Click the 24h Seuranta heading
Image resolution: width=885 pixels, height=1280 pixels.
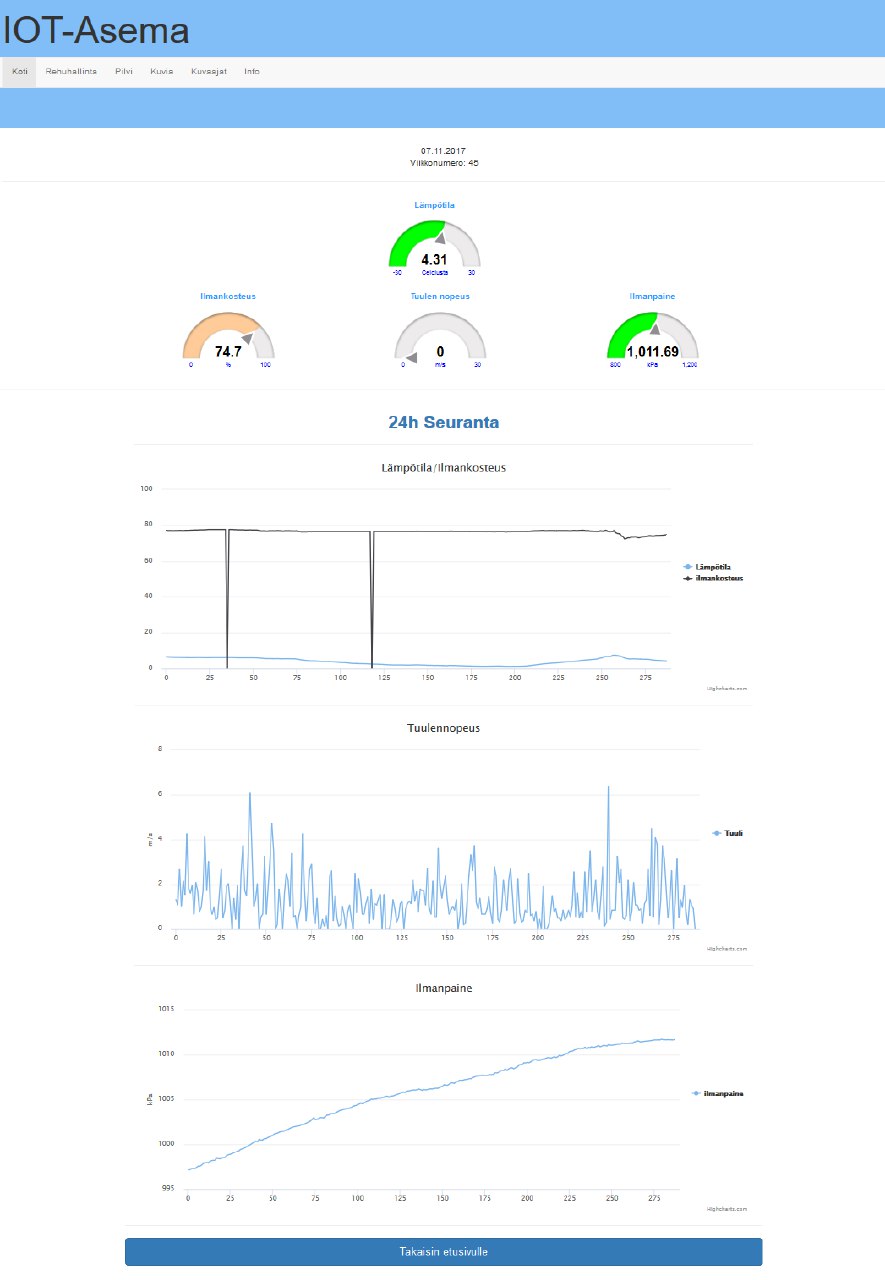(443, 423)
